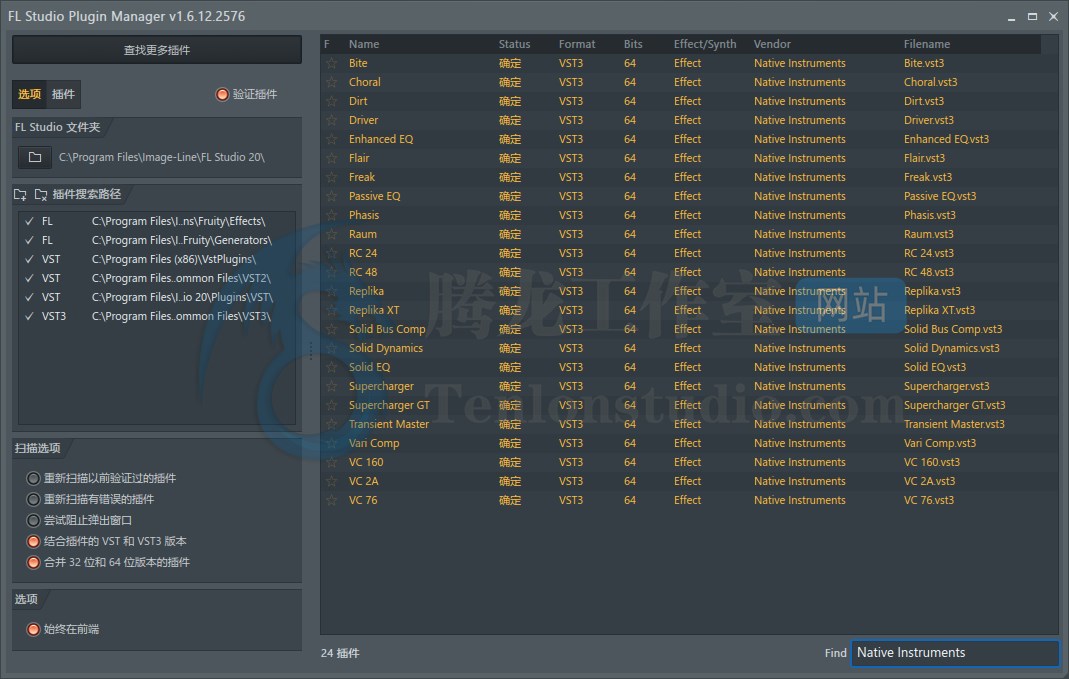Click the second search-path folder icon
The height and width of the screenshot is (679, 1069).
tap(41, 195)
